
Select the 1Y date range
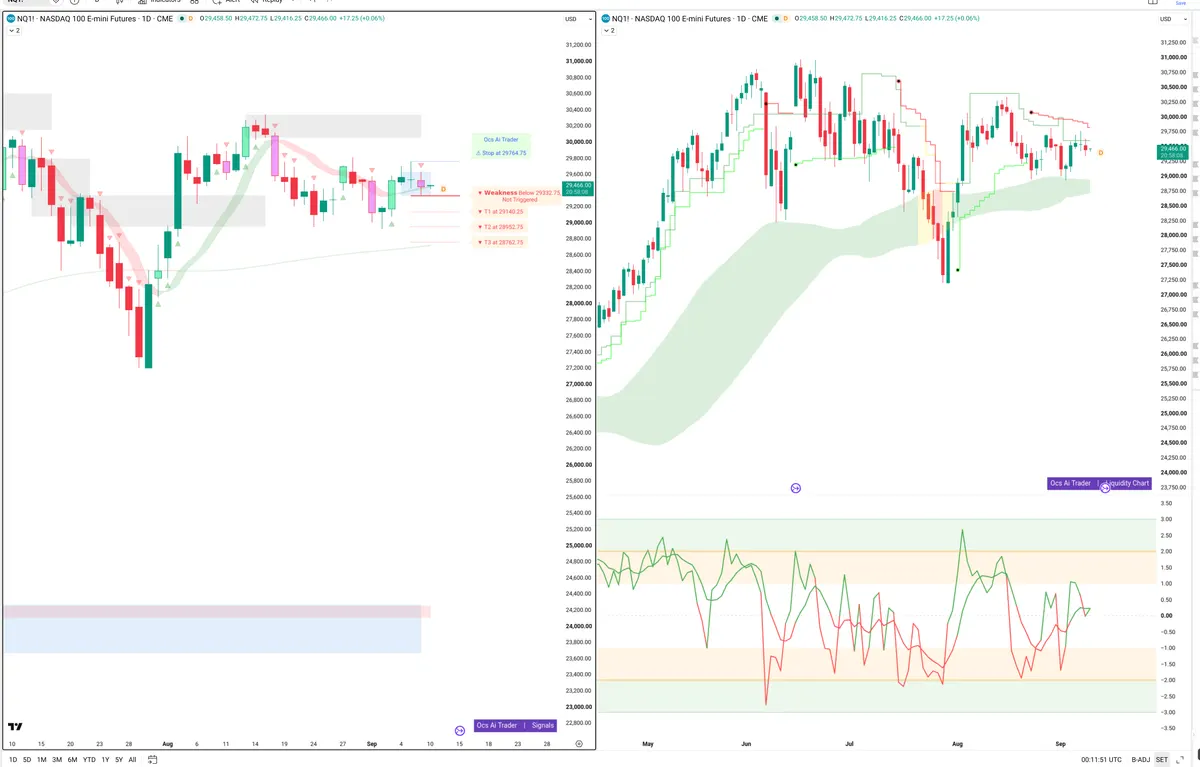click(x=105, y=760)
